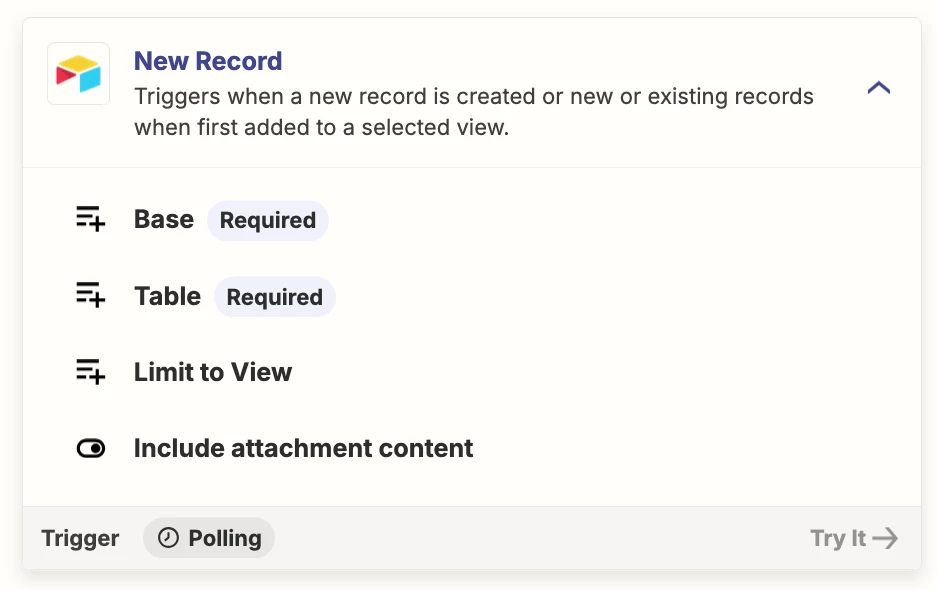Click the toggle icon beside Include attachment content

point(91,448)
